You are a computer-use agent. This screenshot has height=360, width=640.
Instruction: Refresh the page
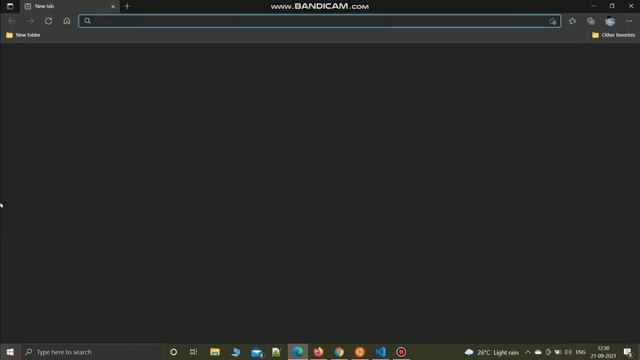tap(48, 21)
